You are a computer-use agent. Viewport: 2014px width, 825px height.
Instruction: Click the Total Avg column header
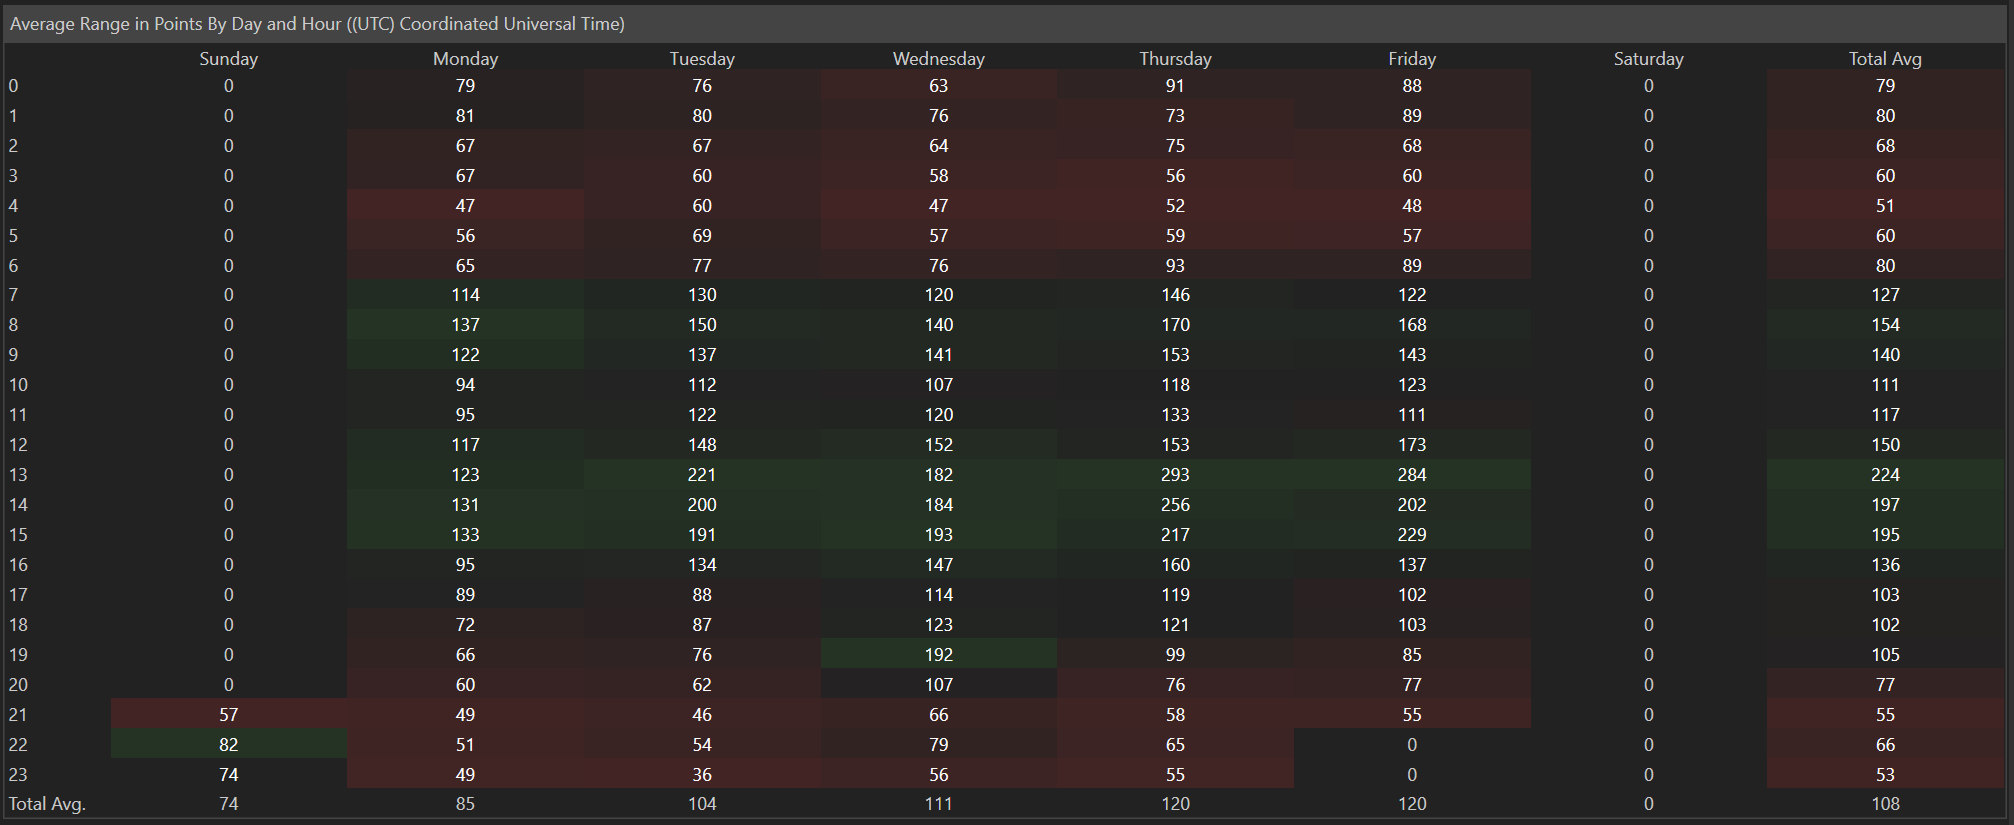(x=1885, y=59)
